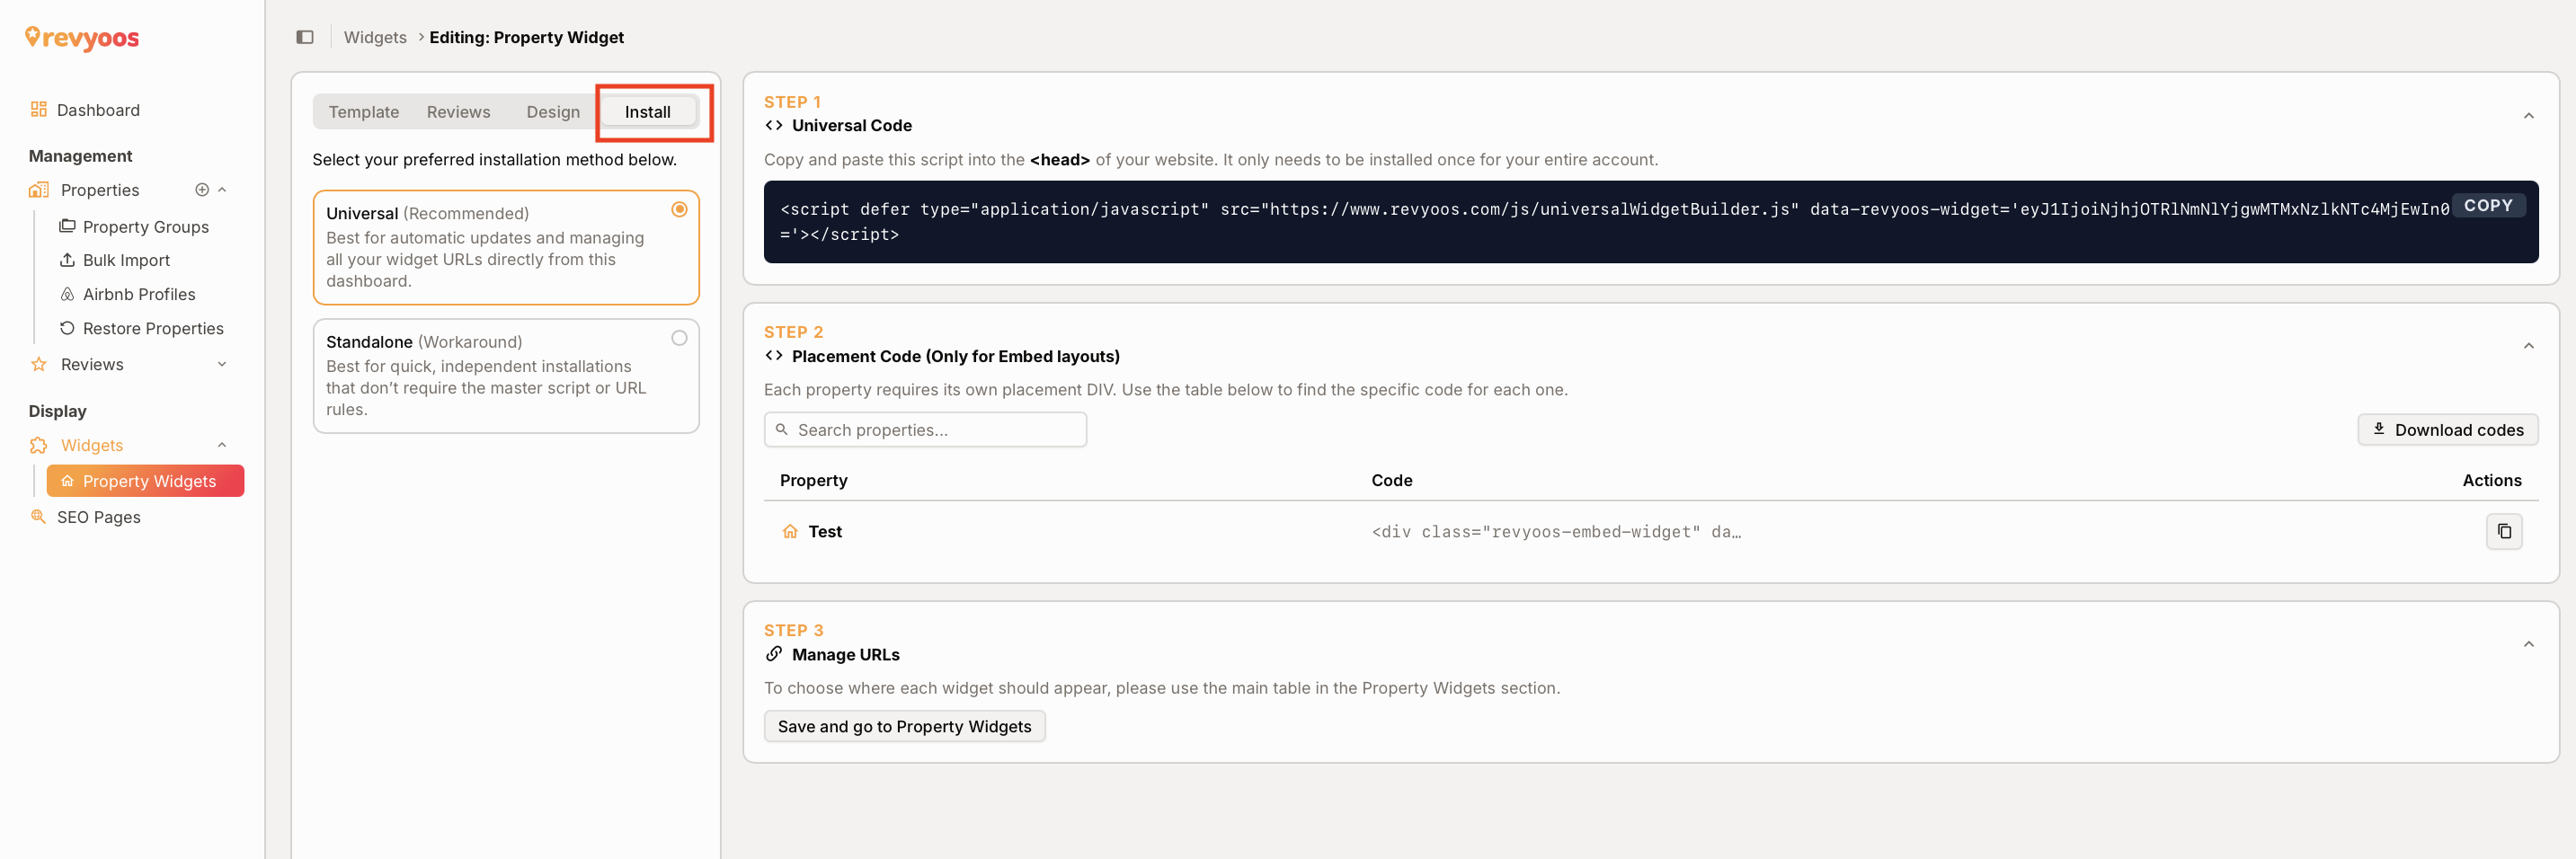
Task: Click the Dashboard grid icon
Action: 38,110
